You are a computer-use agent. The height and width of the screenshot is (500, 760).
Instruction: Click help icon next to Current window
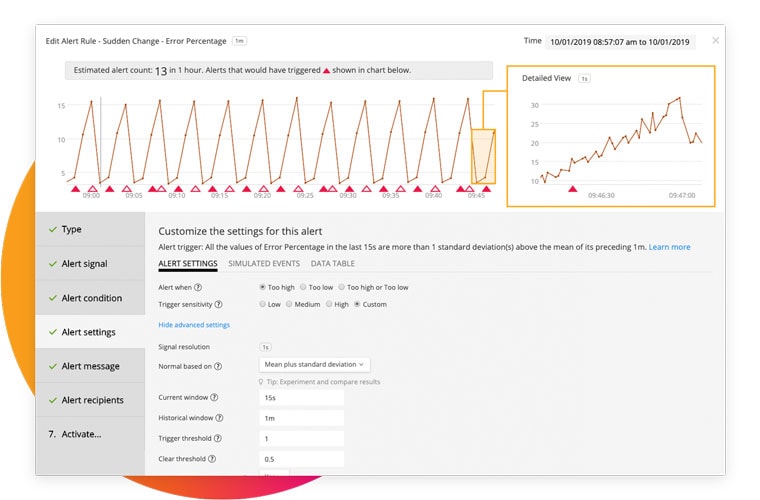pos(215,398)
